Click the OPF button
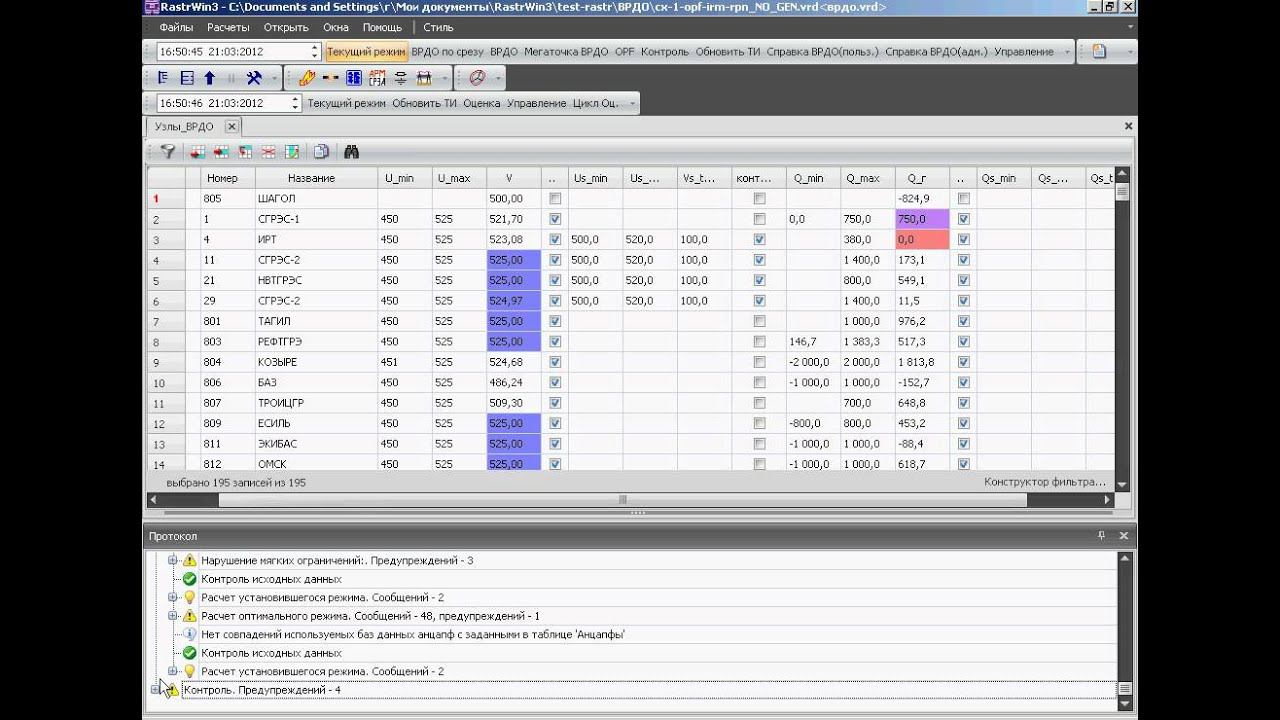1280x720 pixels. click(x=625, y=51)
